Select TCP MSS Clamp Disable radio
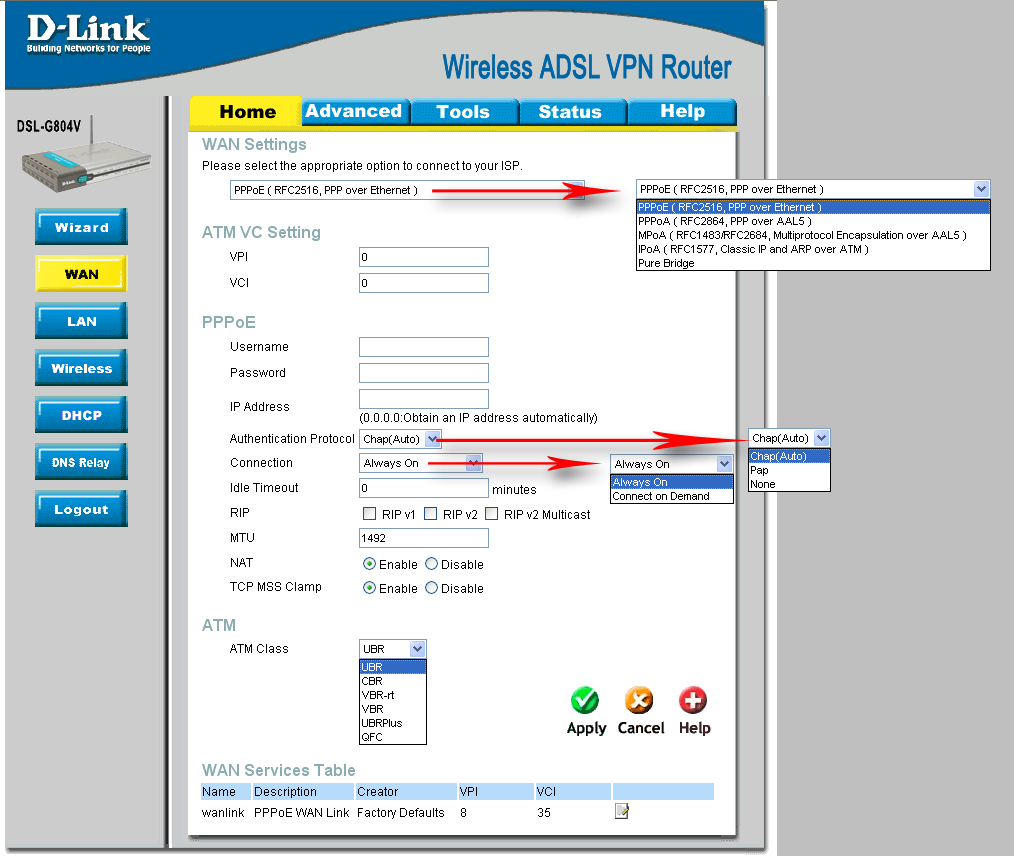This screenshot has height=856, width=1014. (x=431, y=588)
